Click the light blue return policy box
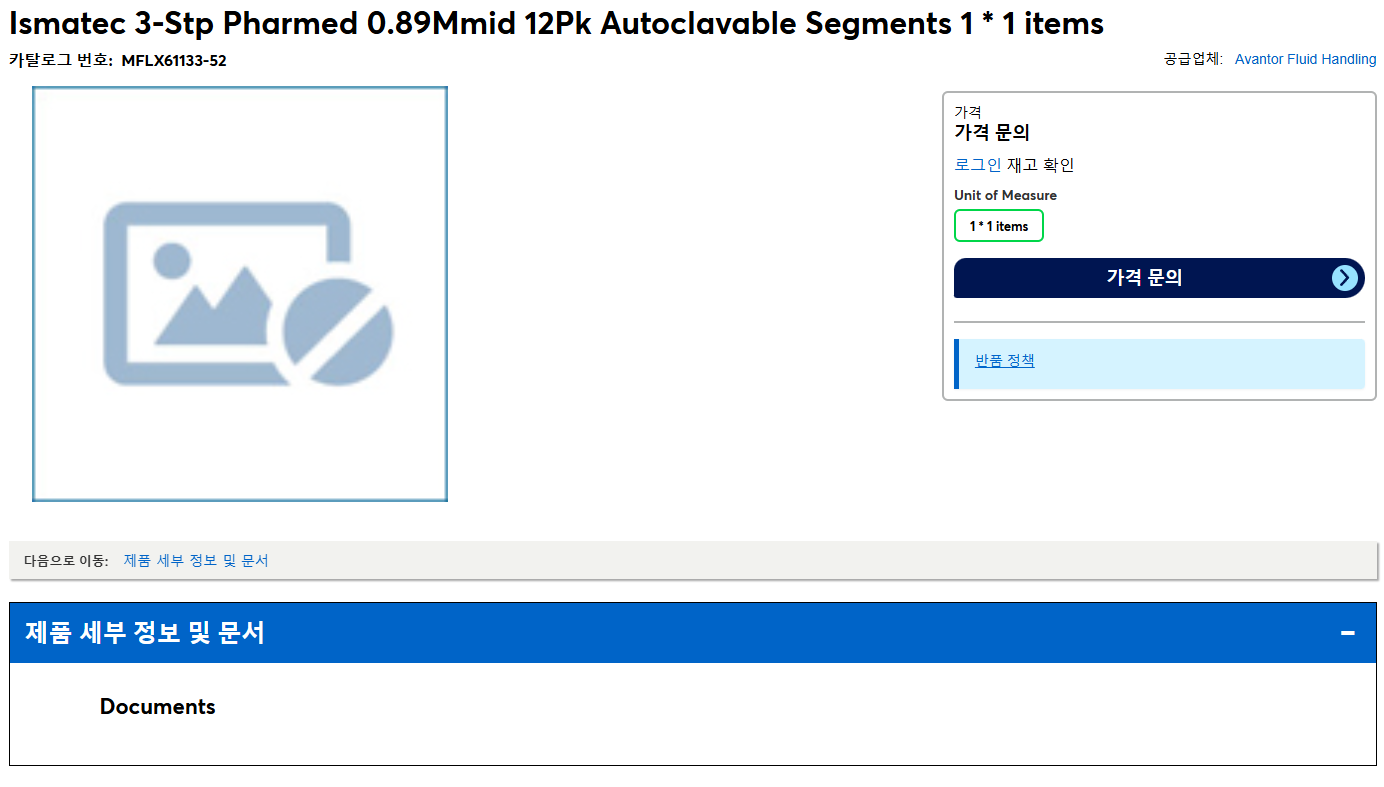This screenshot has height=787, width=1384. click(1159, 364)
